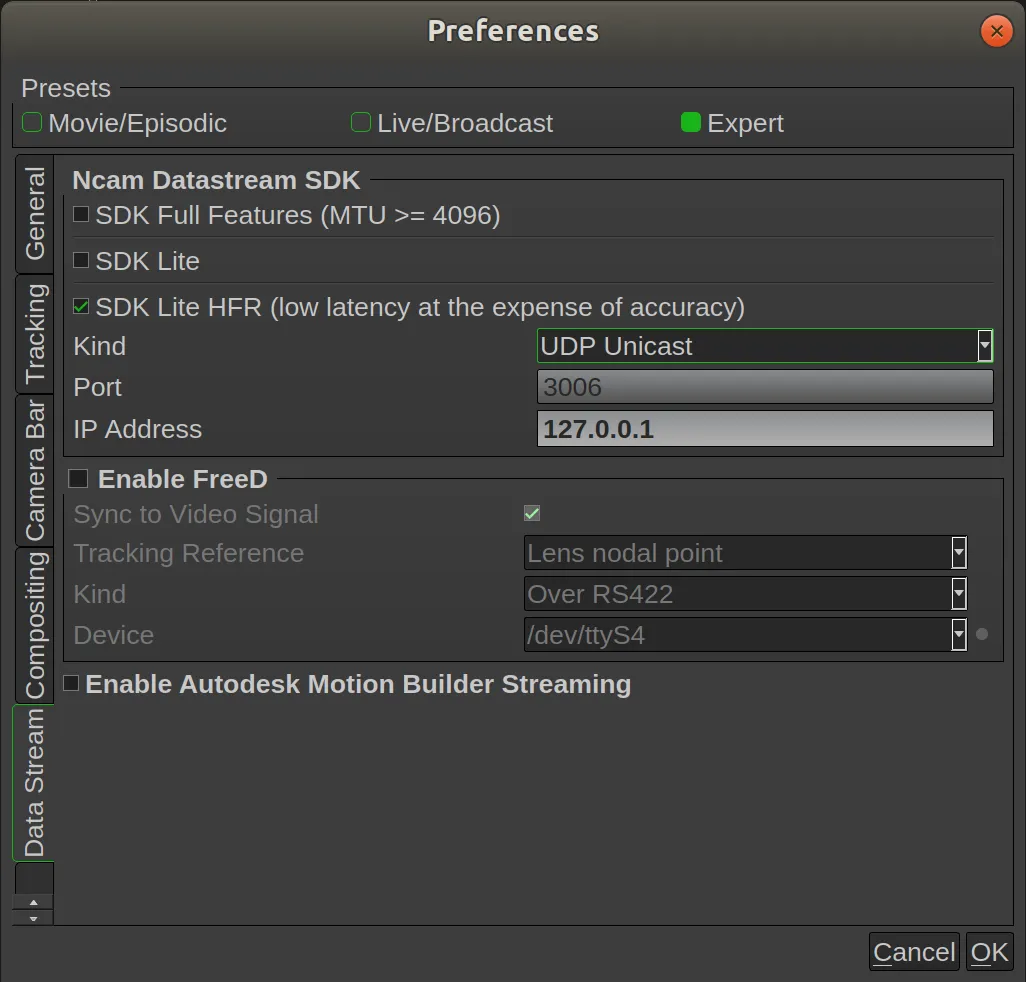The image size is (1026, 982).
Task: Toggle the Sync to Video Signal checkbox
Action: coord(532,514)
